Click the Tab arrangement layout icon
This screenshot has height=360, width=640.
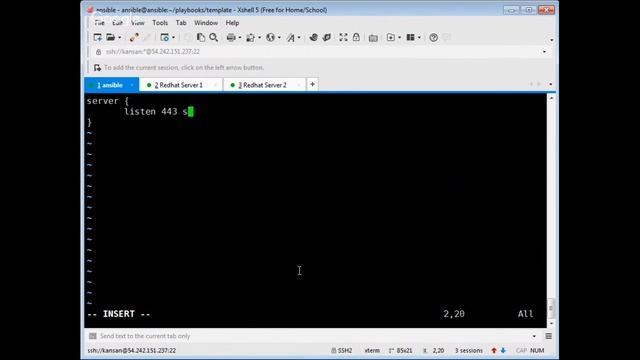click(411, 38)
